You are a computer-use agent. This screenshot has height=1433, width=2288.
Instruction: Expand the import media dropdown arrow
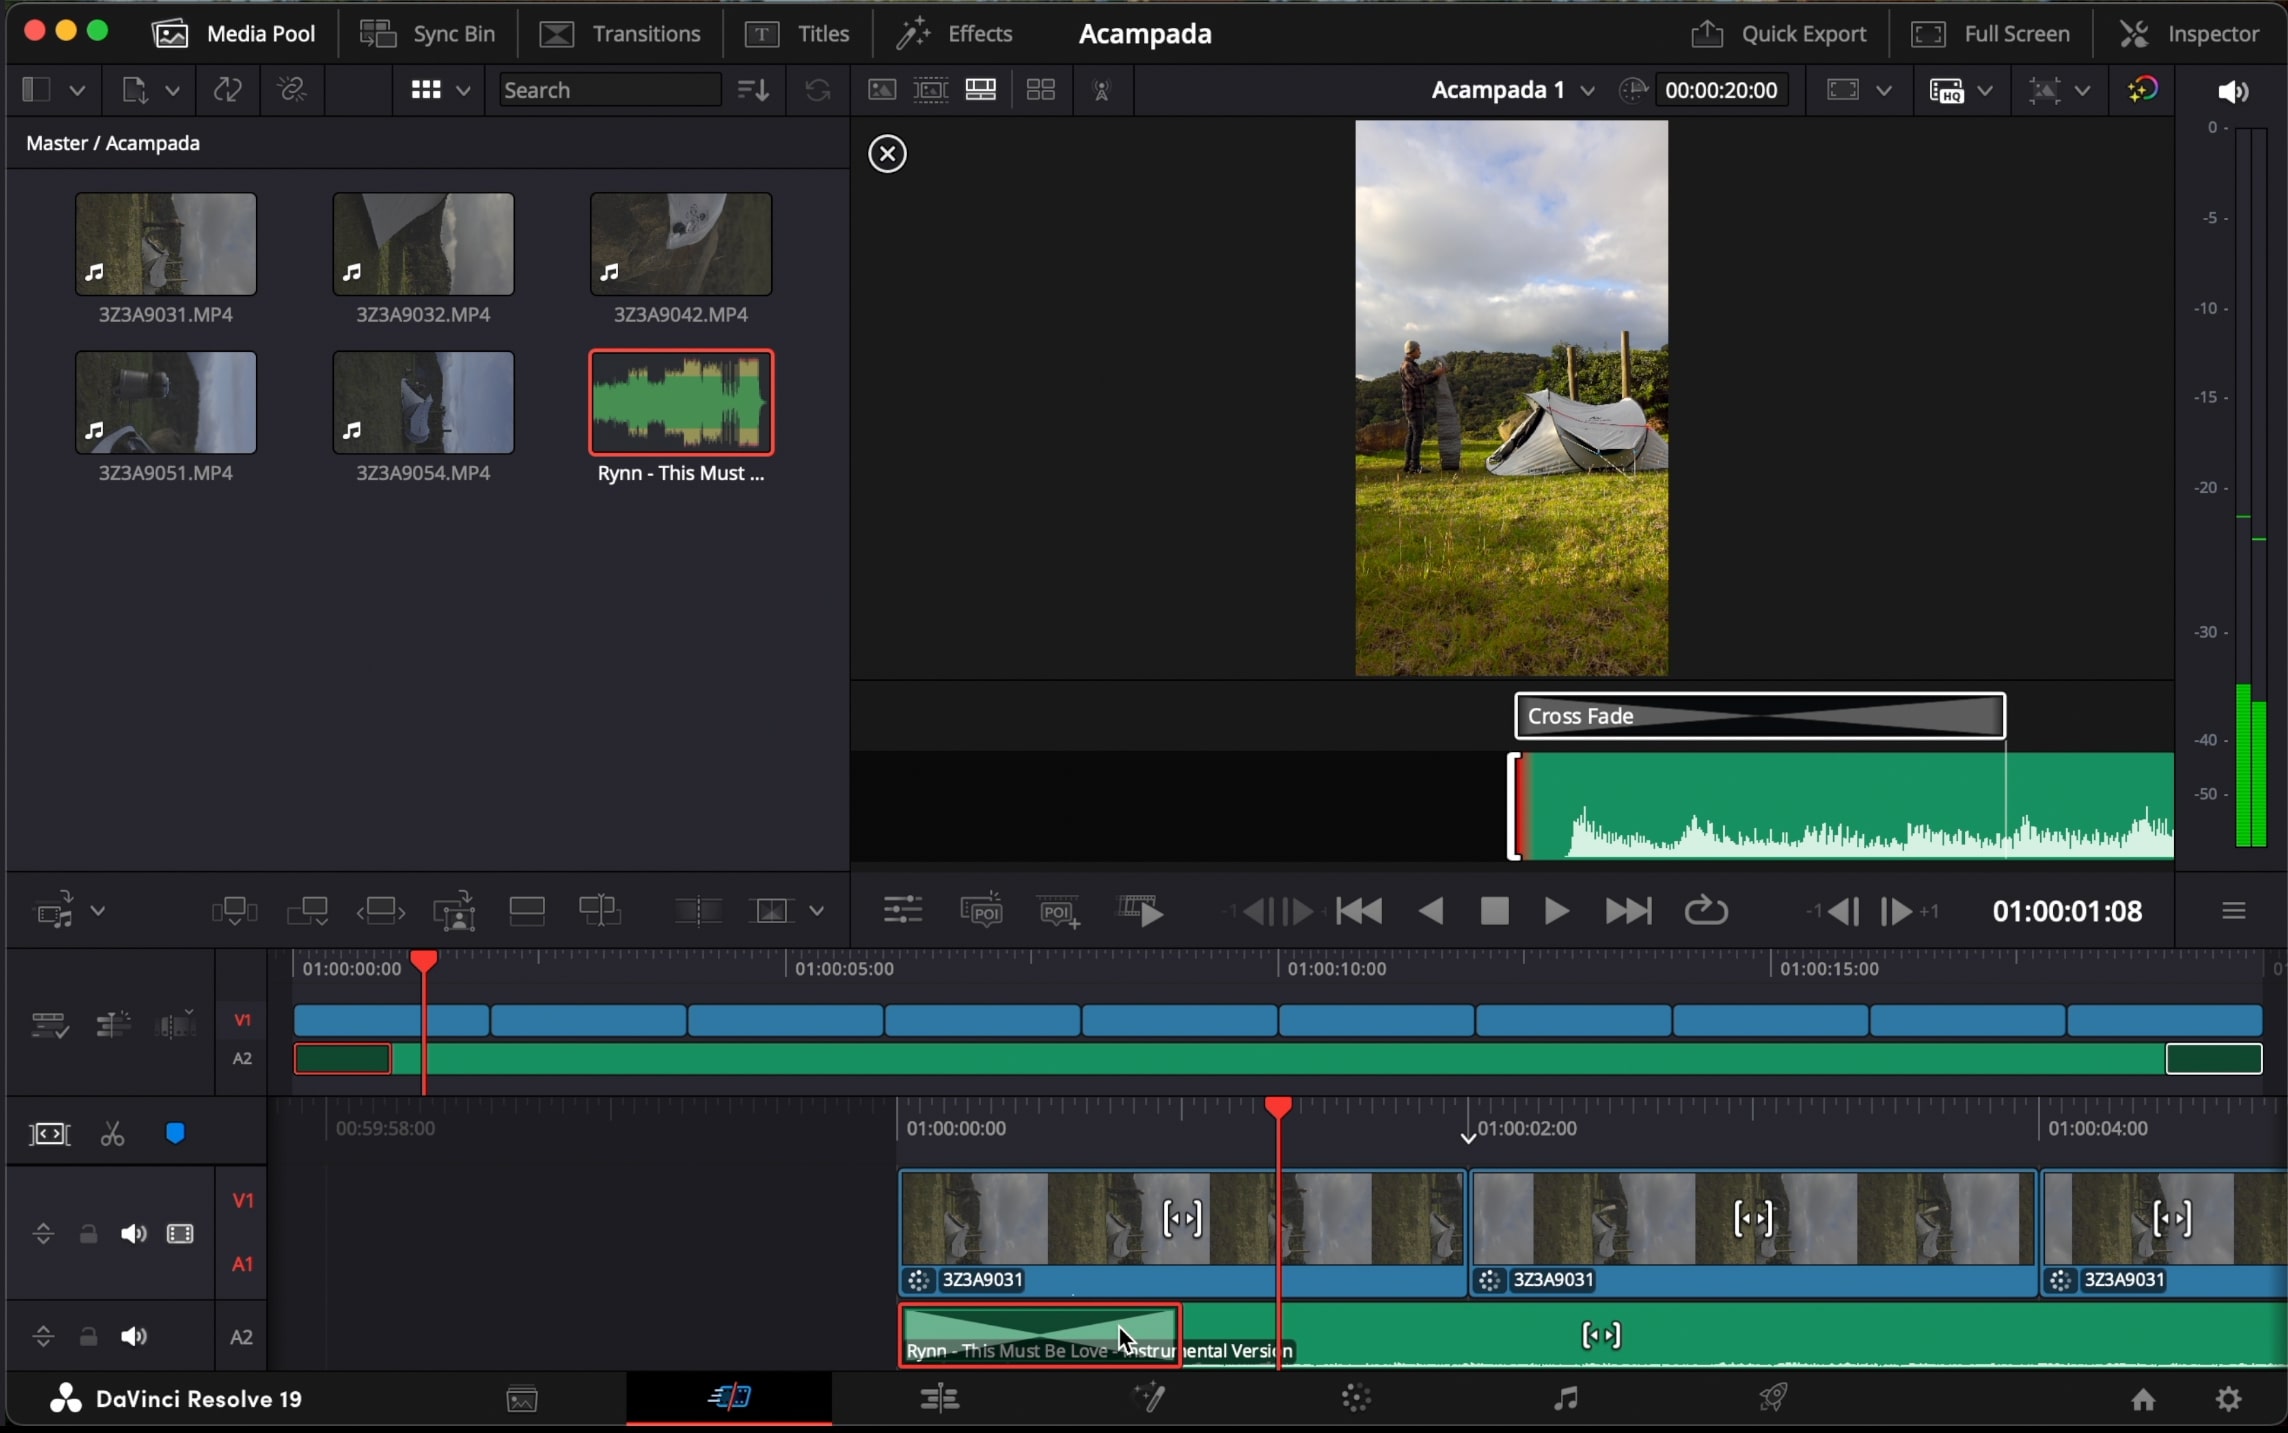pos(172,91)
